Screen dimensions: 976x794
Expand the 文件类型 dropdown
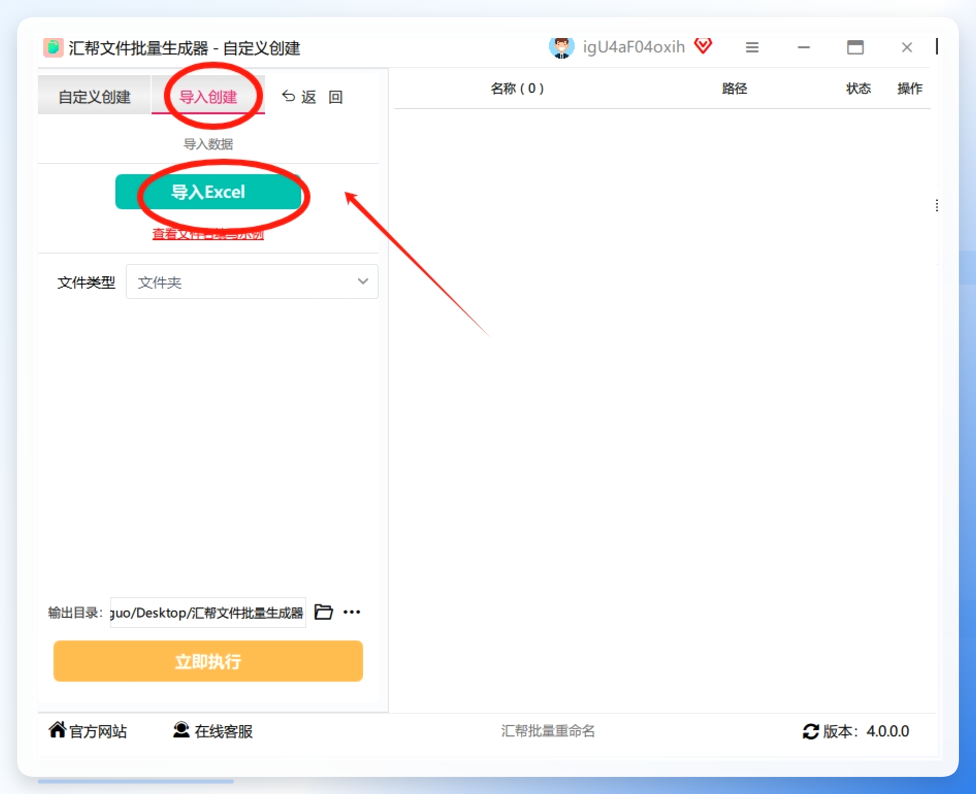click(251, 282)
